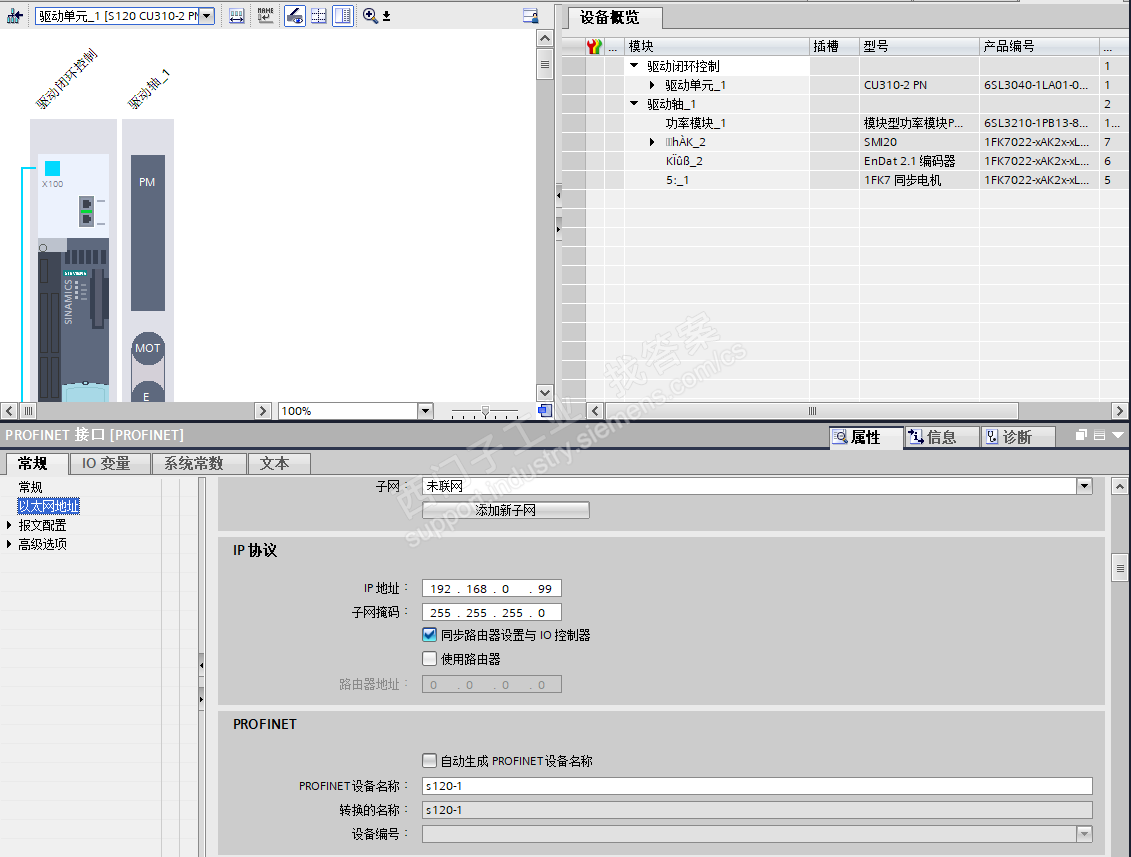The height and width of the screenshot is (857, 1131).
Task: Open the 设备编号 device number dropdown
Action: 1085,834
